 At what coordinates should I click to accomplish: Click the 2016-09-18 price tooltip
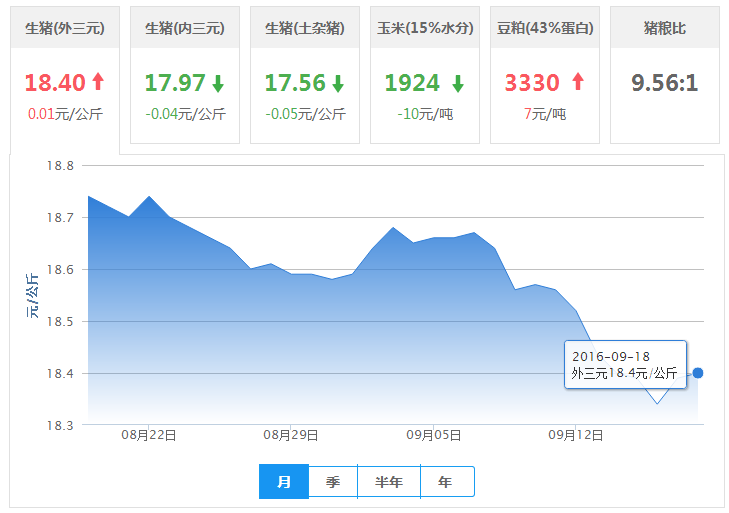[625, 365]
